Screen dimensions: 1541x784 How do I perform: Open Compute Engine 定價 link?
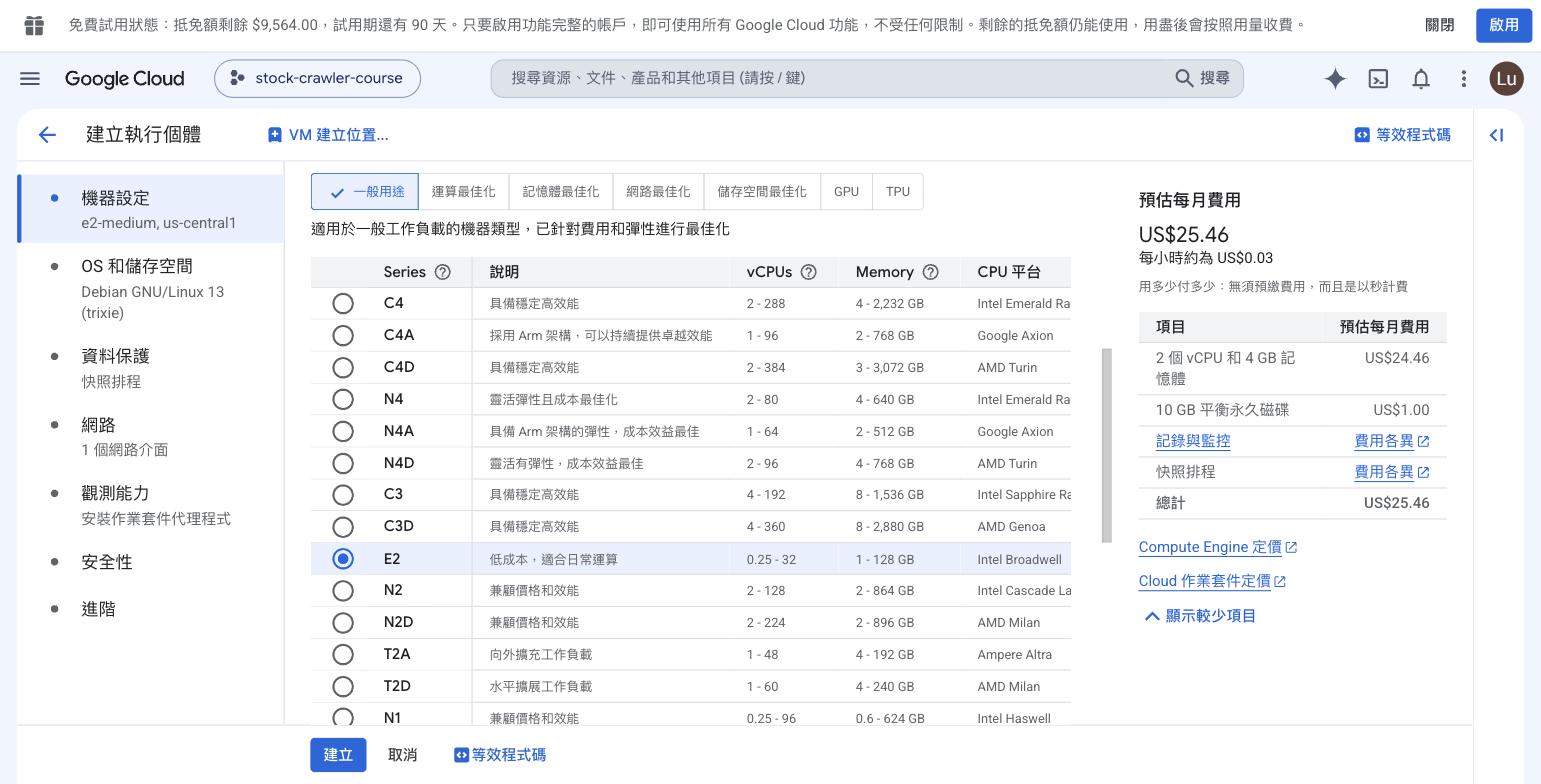(1218, 547)
